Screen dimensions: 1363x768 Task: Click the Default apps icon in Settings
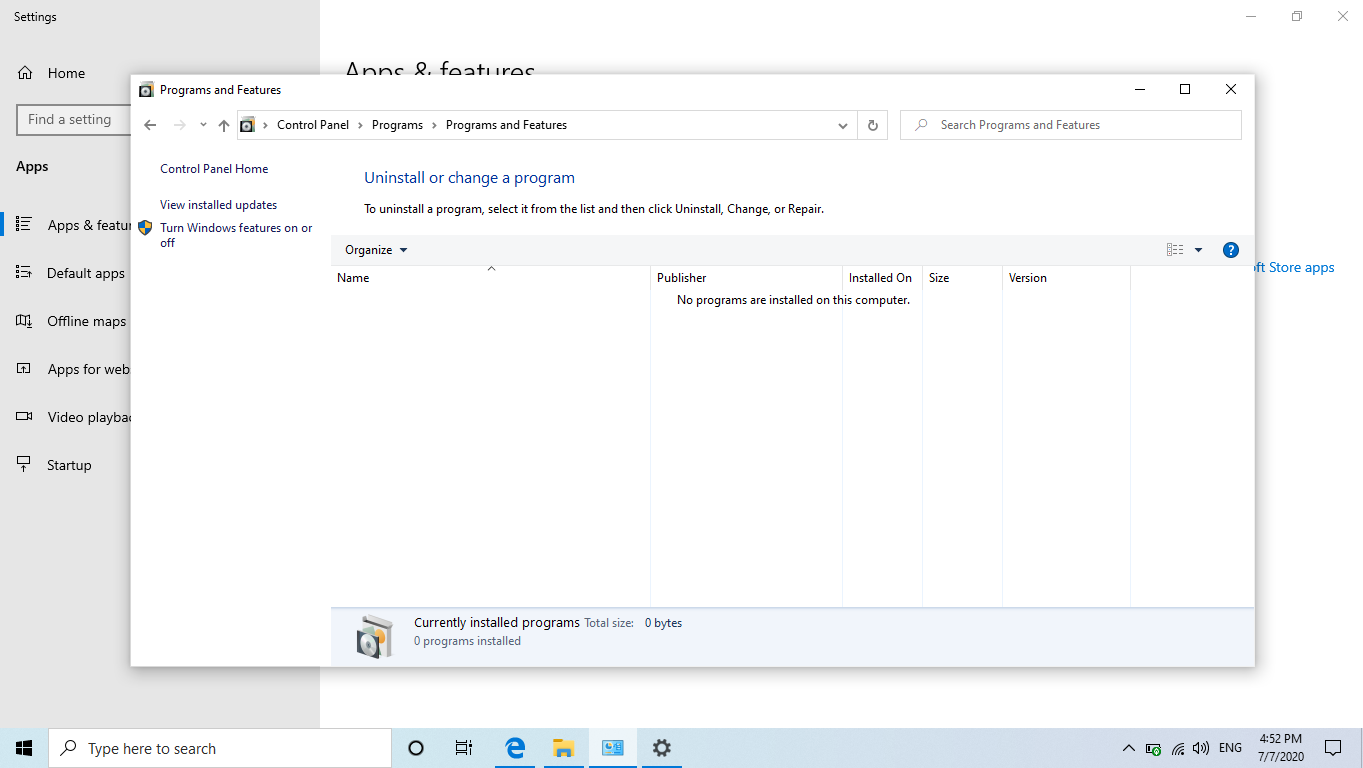tap(24, 272)
